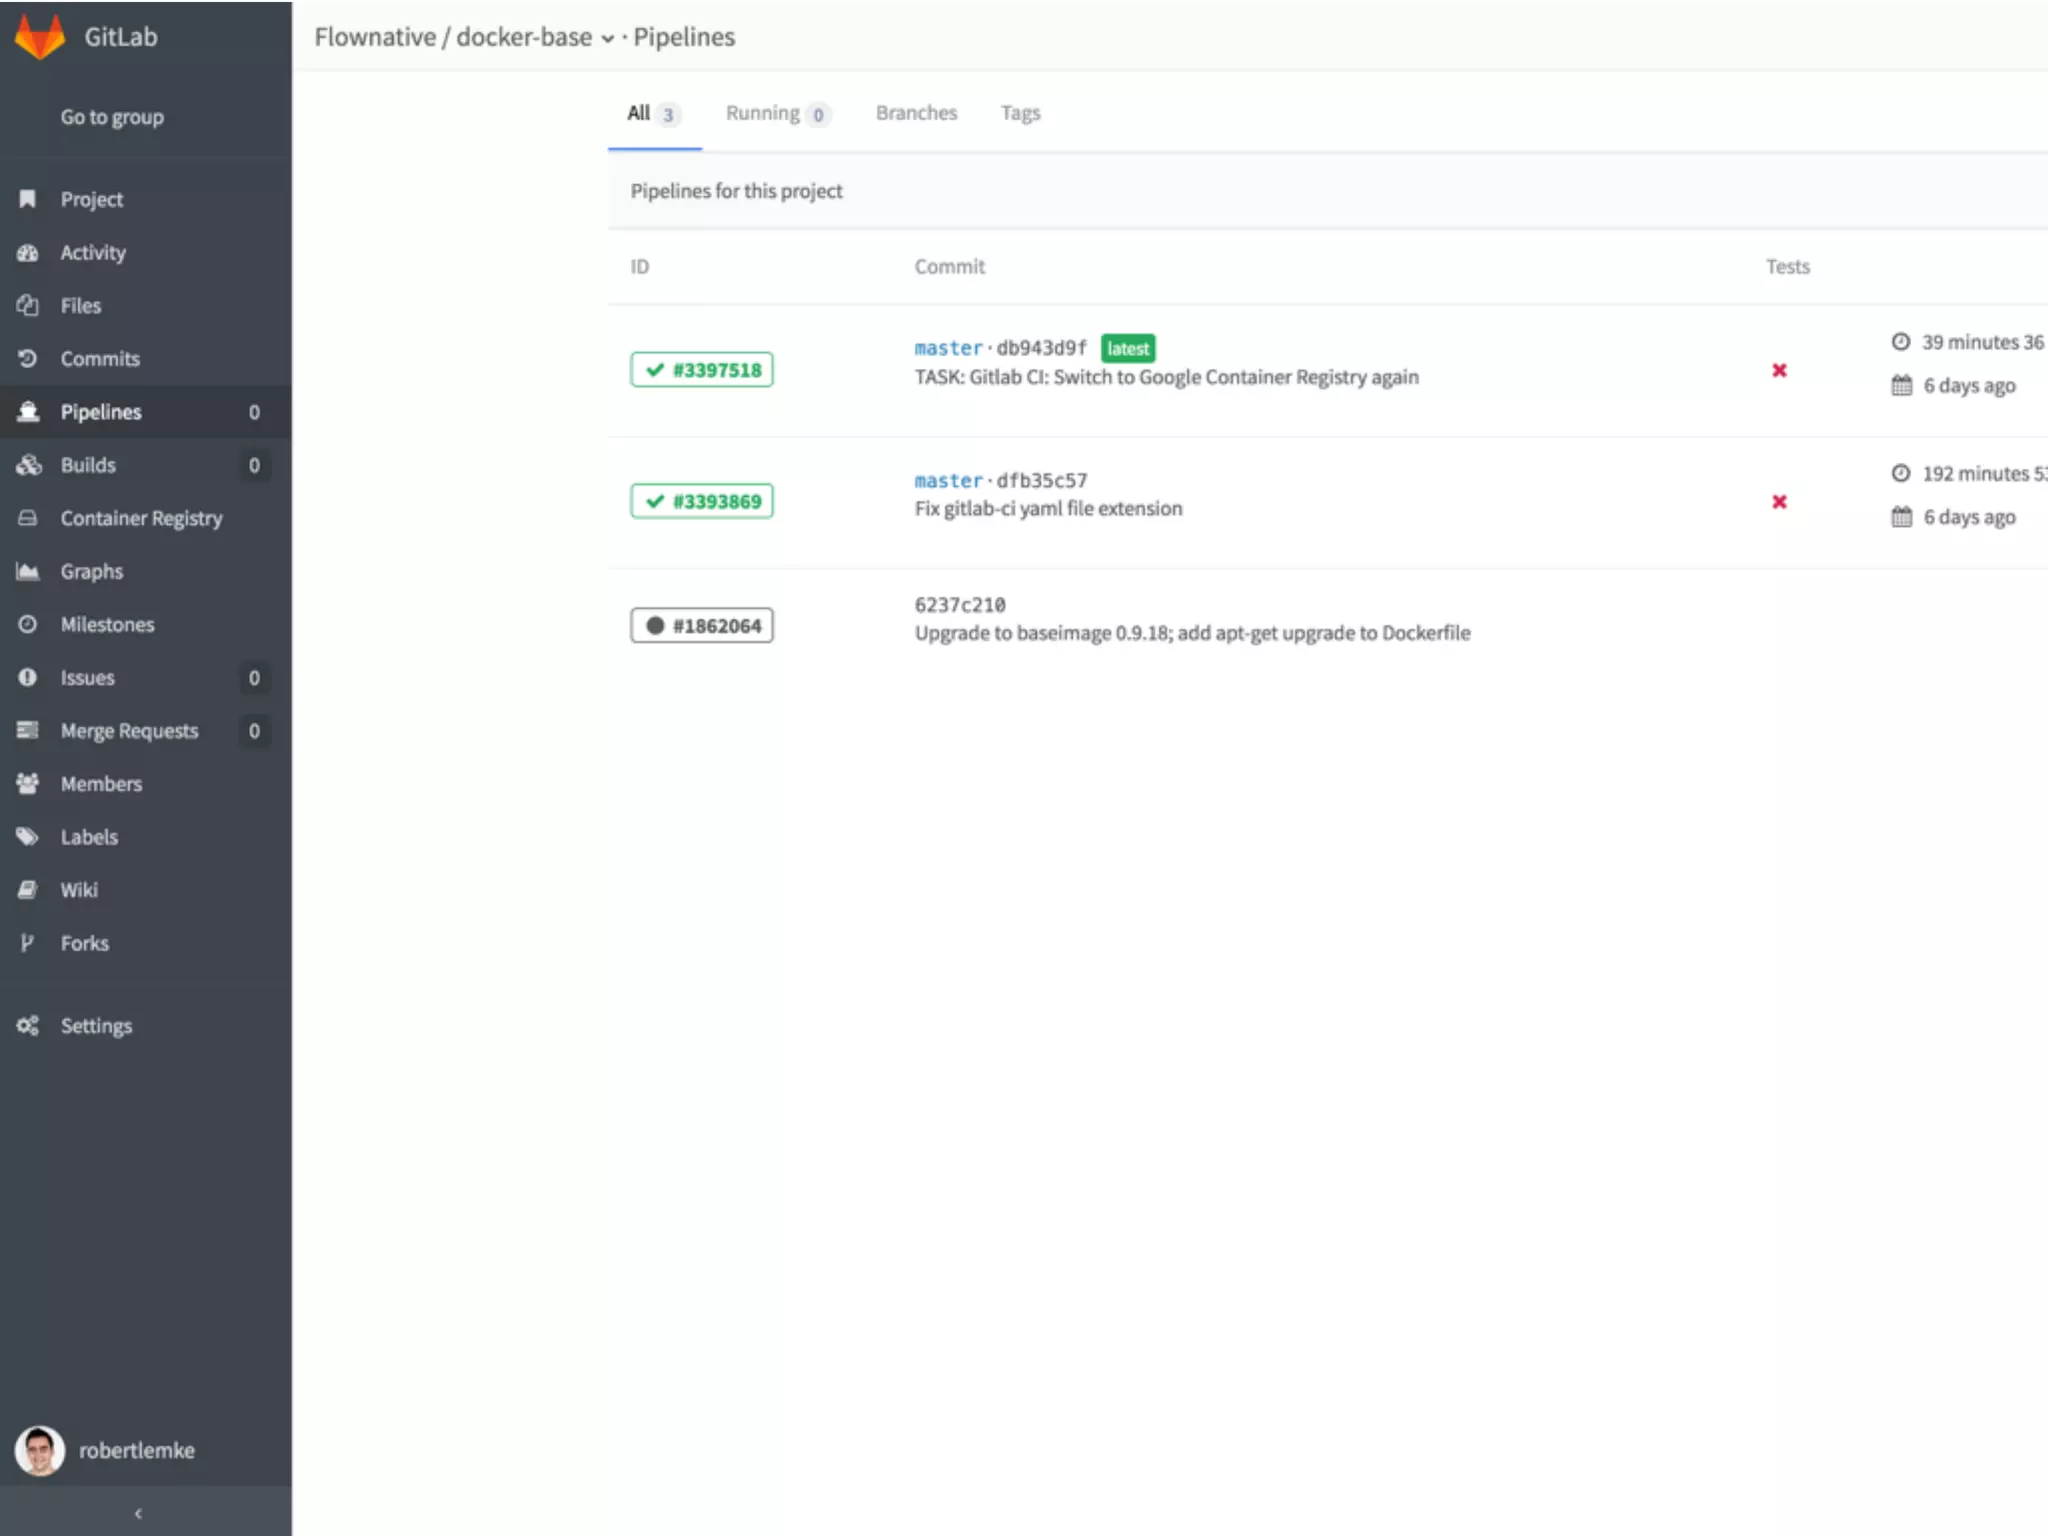Open Settings via the gears icon

(x=28, y=1025)
